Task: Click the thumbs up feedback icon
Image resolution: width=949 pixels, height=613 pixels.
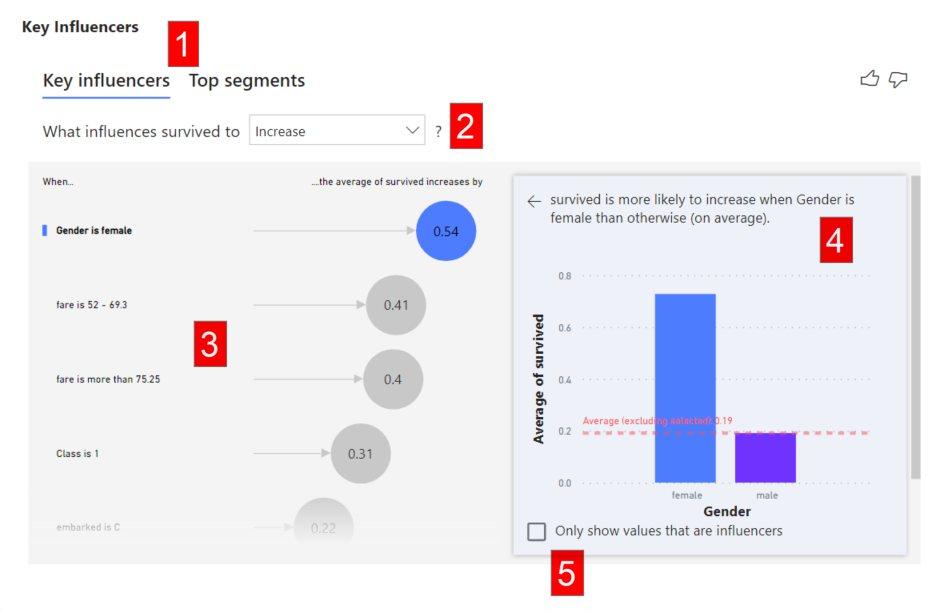Action: tap(871, 79)
